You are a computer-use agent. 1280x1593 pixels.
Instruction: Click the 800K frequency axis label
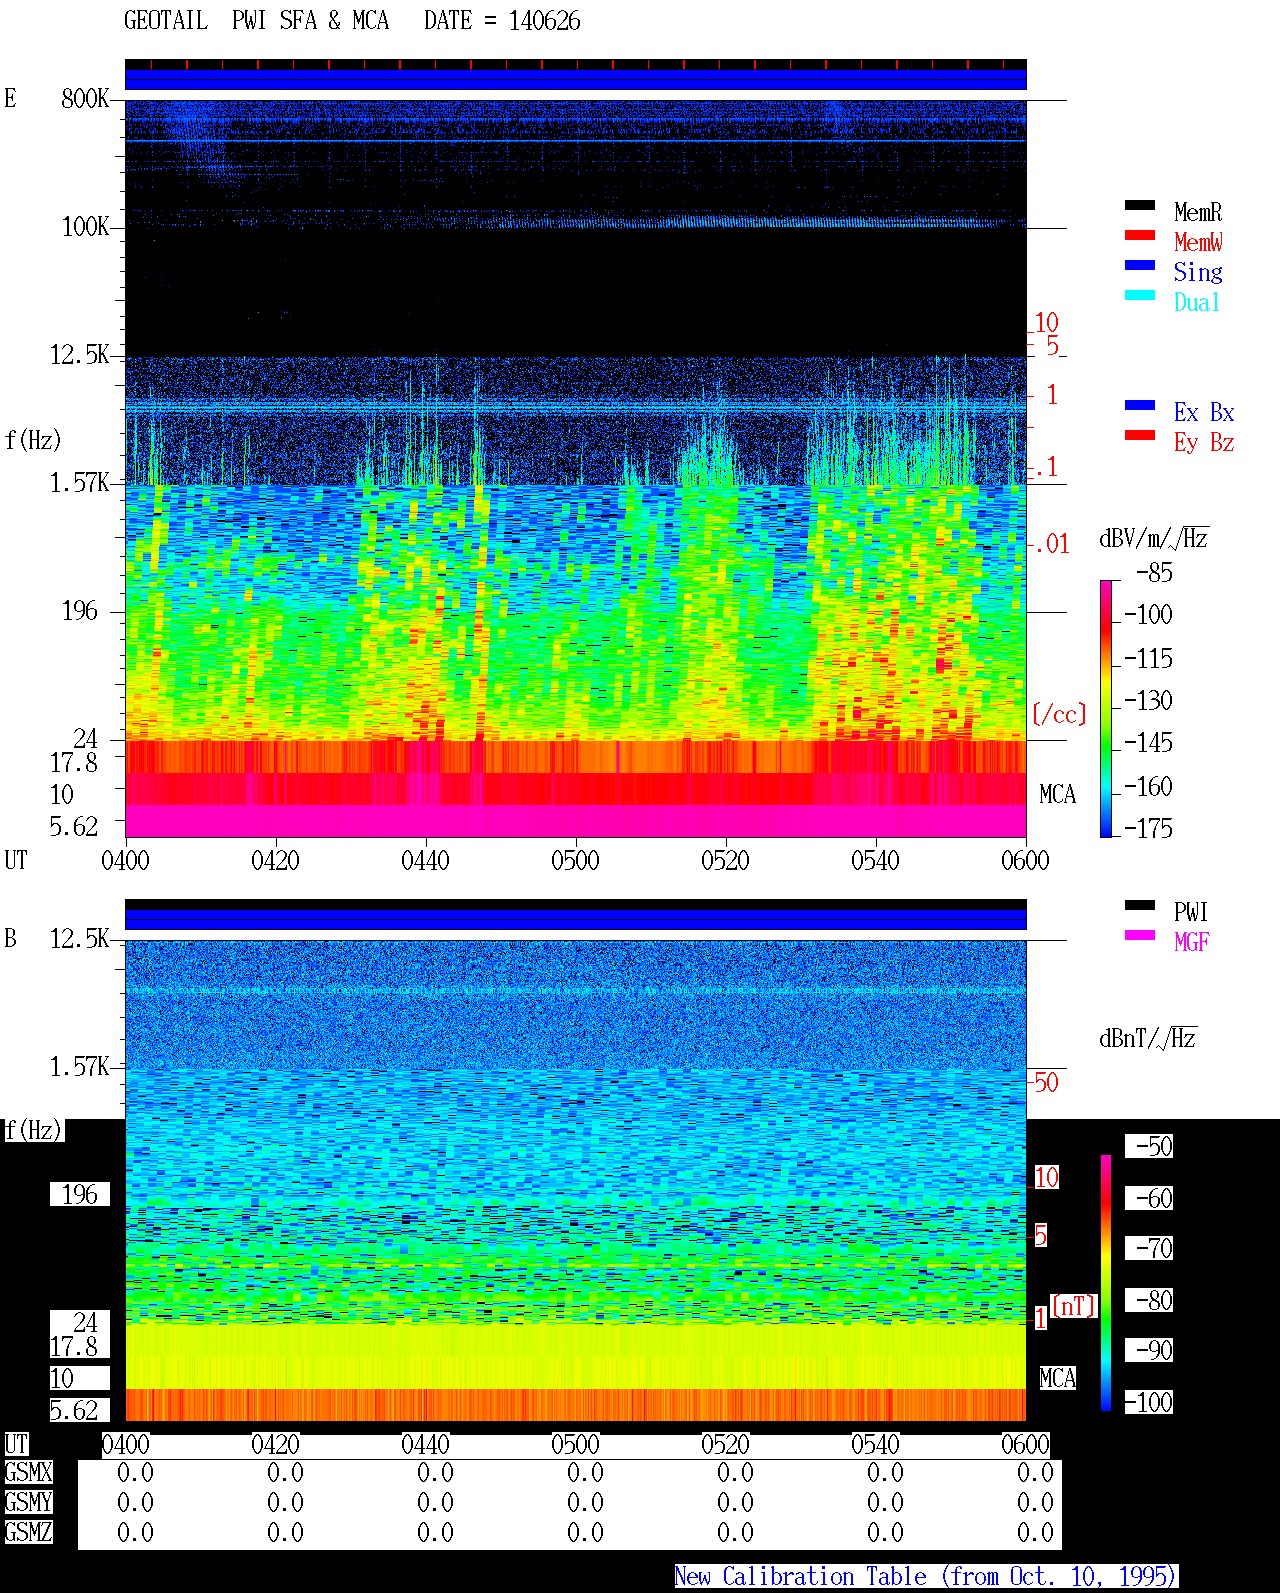(x=85, y=99)
